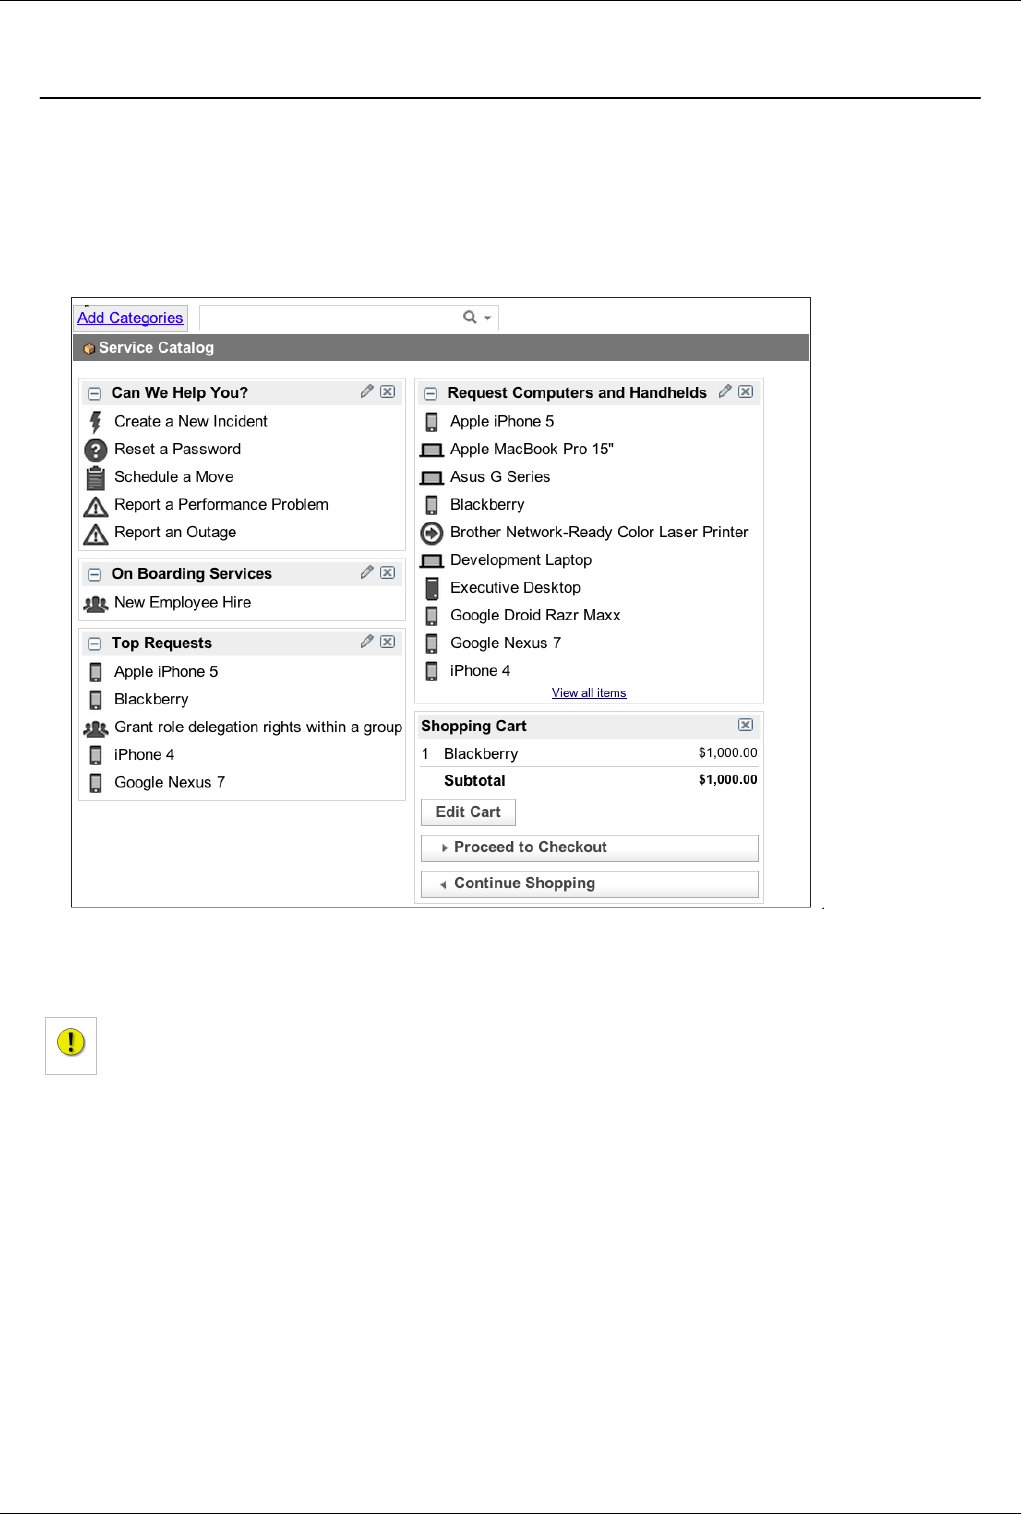Select Google Droid Razr Maxx item

coord(535,616)
